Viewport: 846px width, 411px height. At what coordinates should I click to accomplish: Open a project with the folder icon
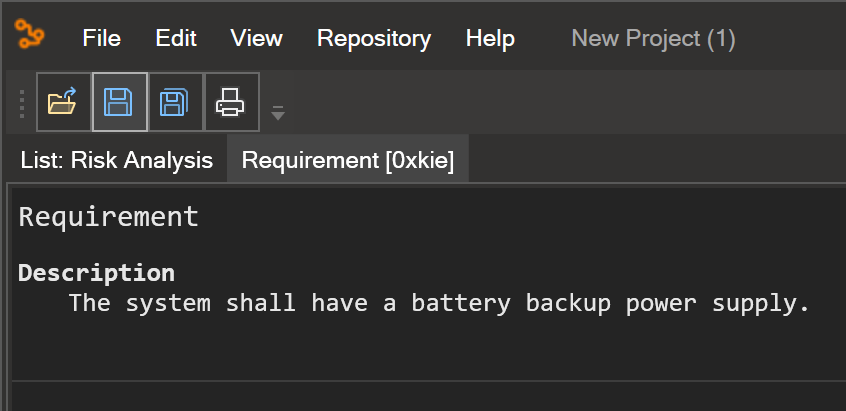(x=63, y=102)
